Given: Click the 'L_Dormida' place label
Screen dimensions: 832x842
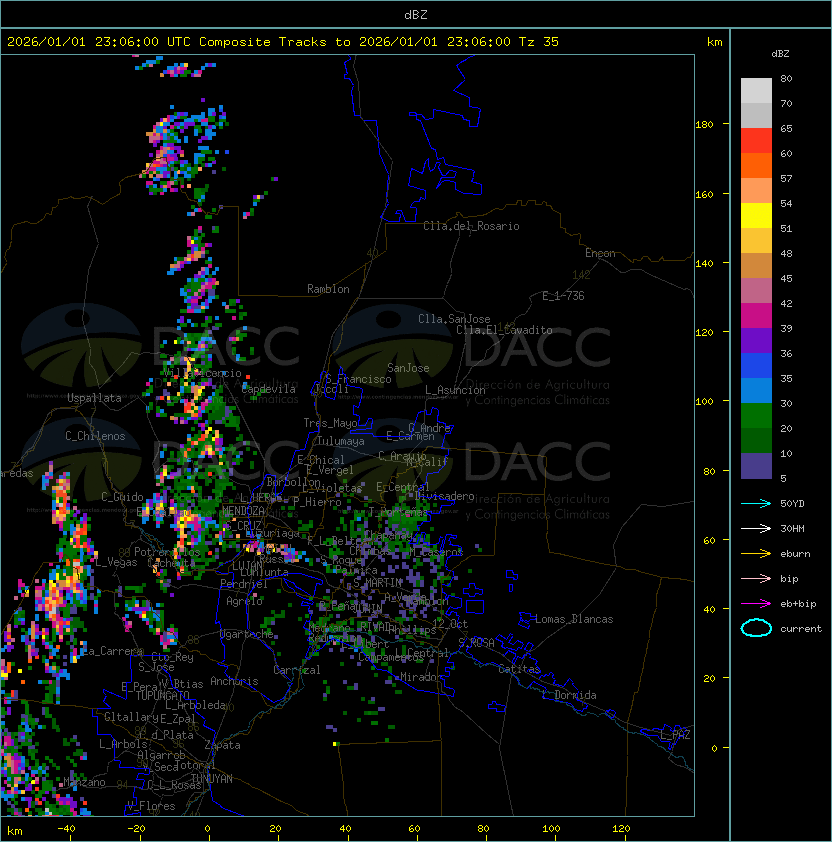Looking at the screenshot, I should 569,695.
